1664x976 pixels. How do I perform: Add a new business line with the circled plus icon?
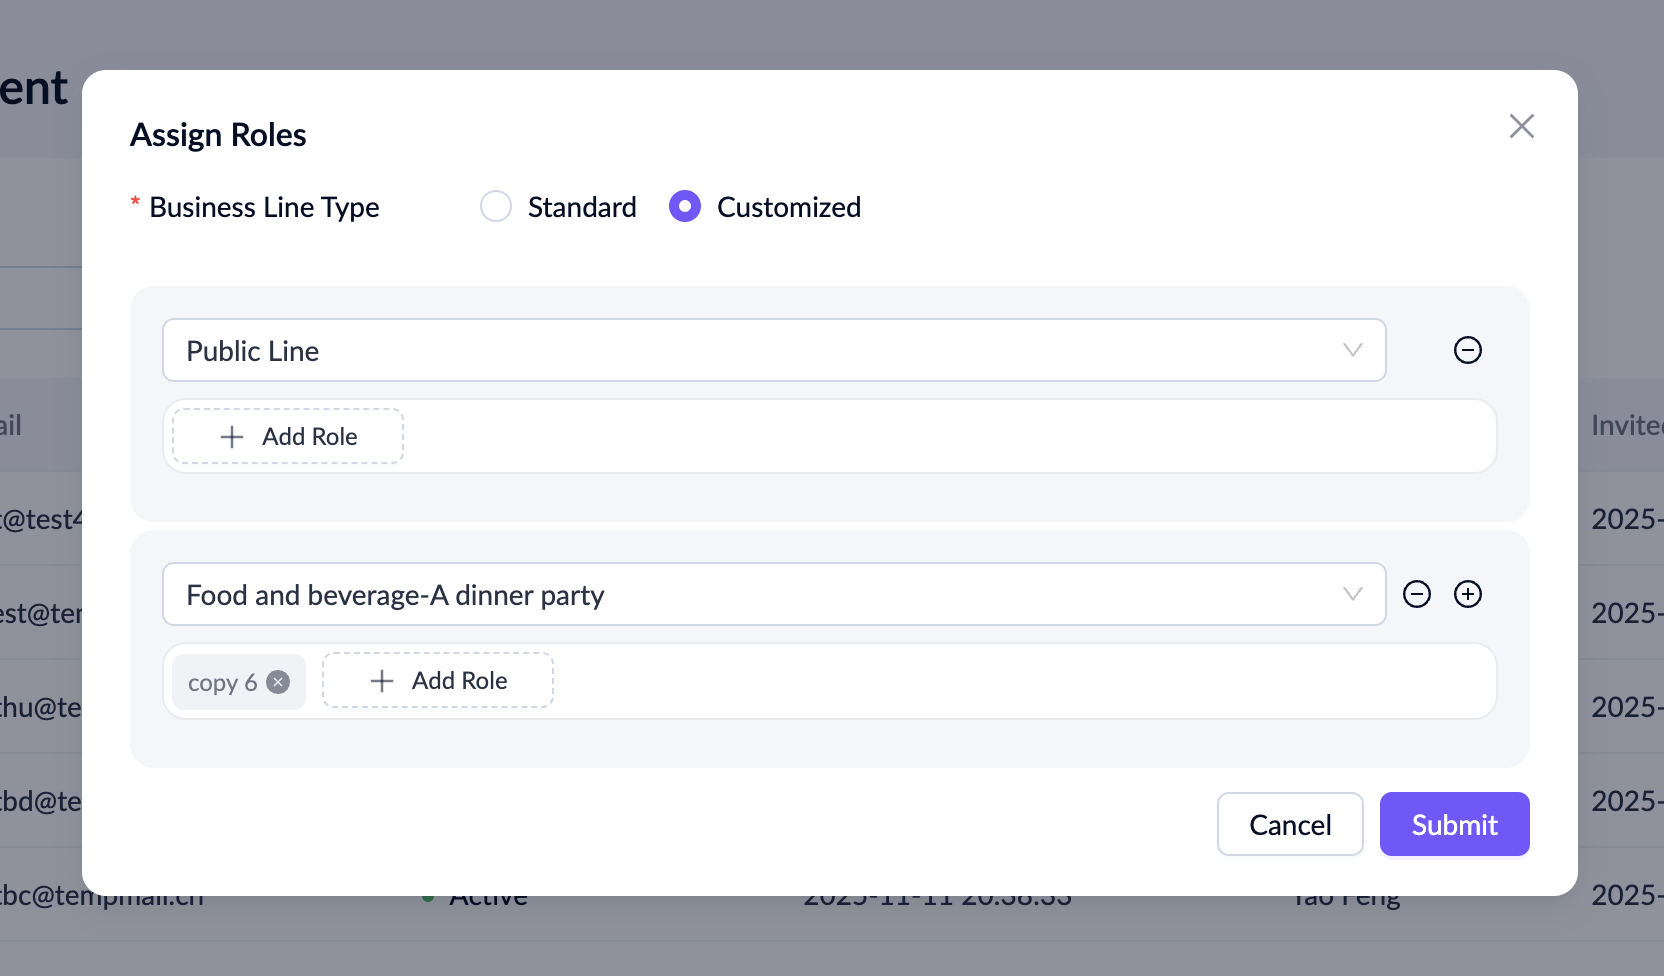point(1467,594)
